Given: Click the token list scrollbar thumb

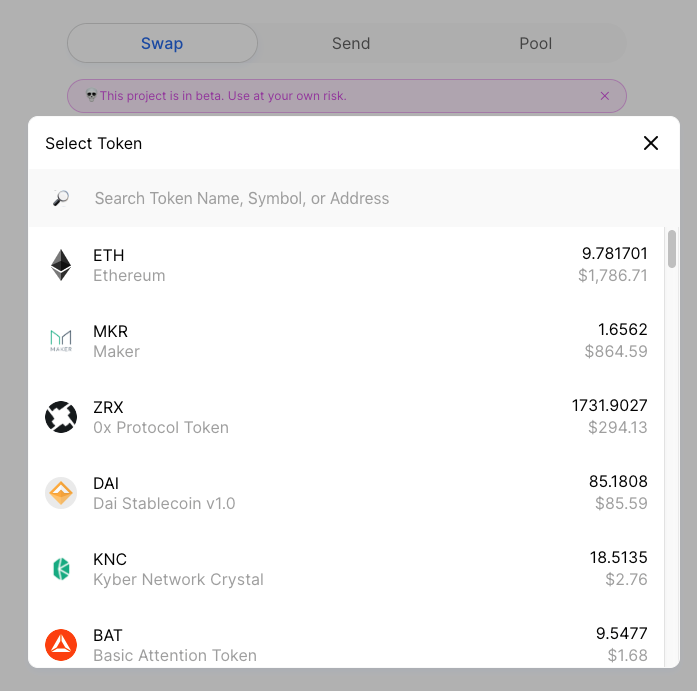Looking at the screenshot, I should tap(672, 248).
